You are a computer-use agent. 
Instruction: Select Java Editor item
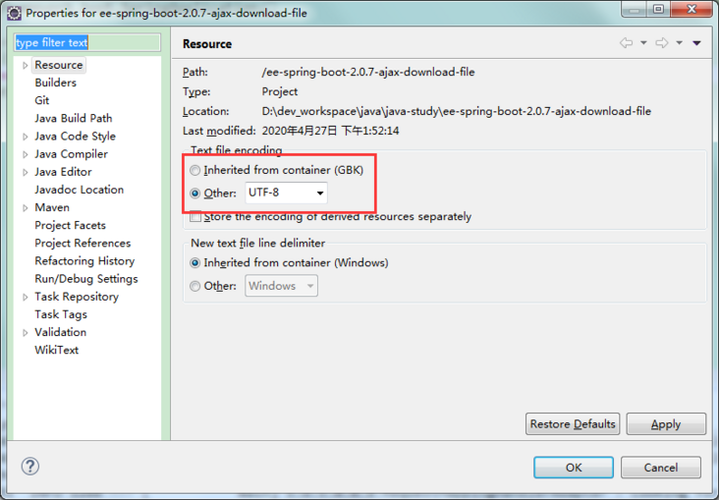[63, 172]
